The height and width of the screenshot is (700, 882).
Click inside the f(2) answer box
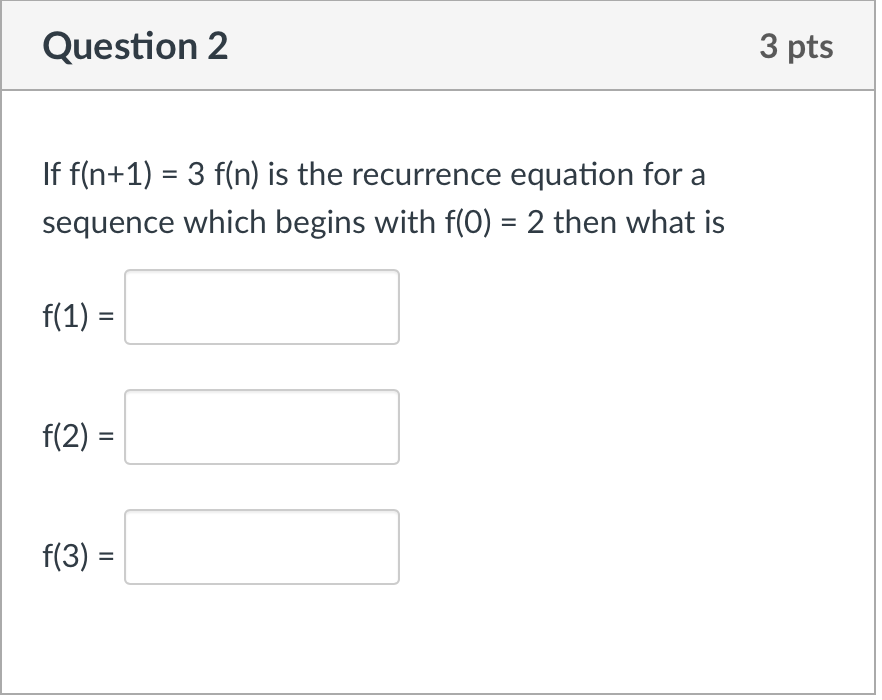click(261, 427)
